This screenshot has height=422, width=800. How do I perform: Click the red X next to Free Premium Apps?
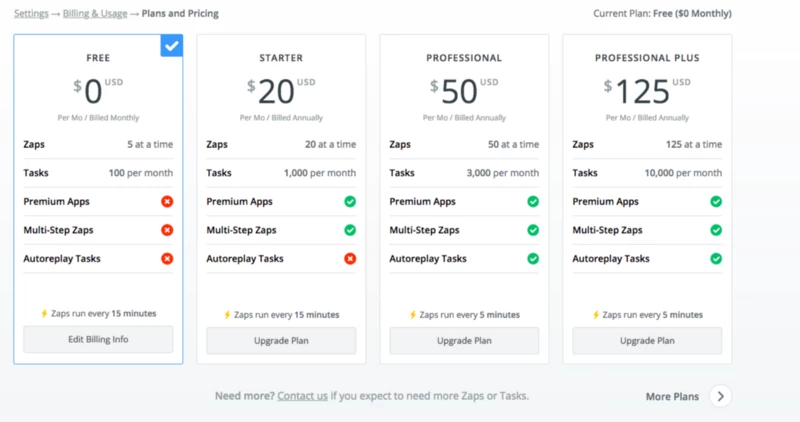166,202
